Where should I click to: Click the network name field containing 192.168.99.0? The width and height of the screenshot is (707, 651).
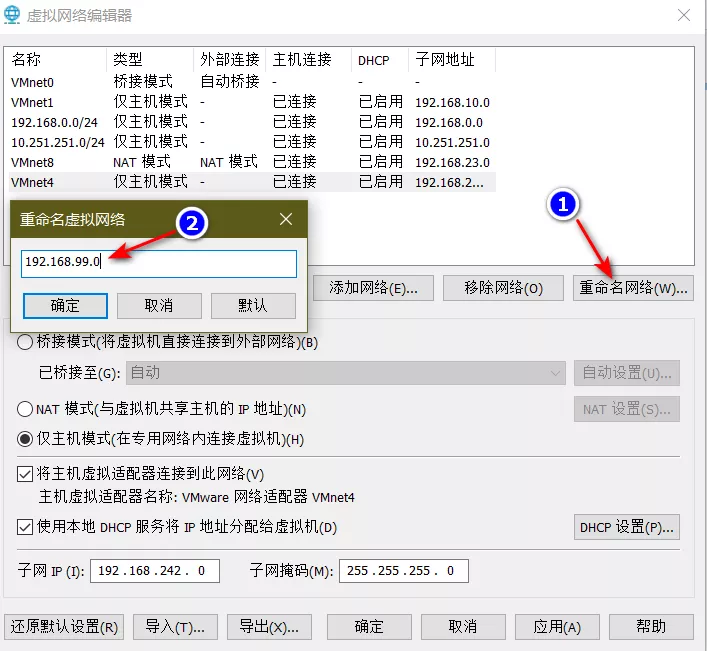coord(159,263)
